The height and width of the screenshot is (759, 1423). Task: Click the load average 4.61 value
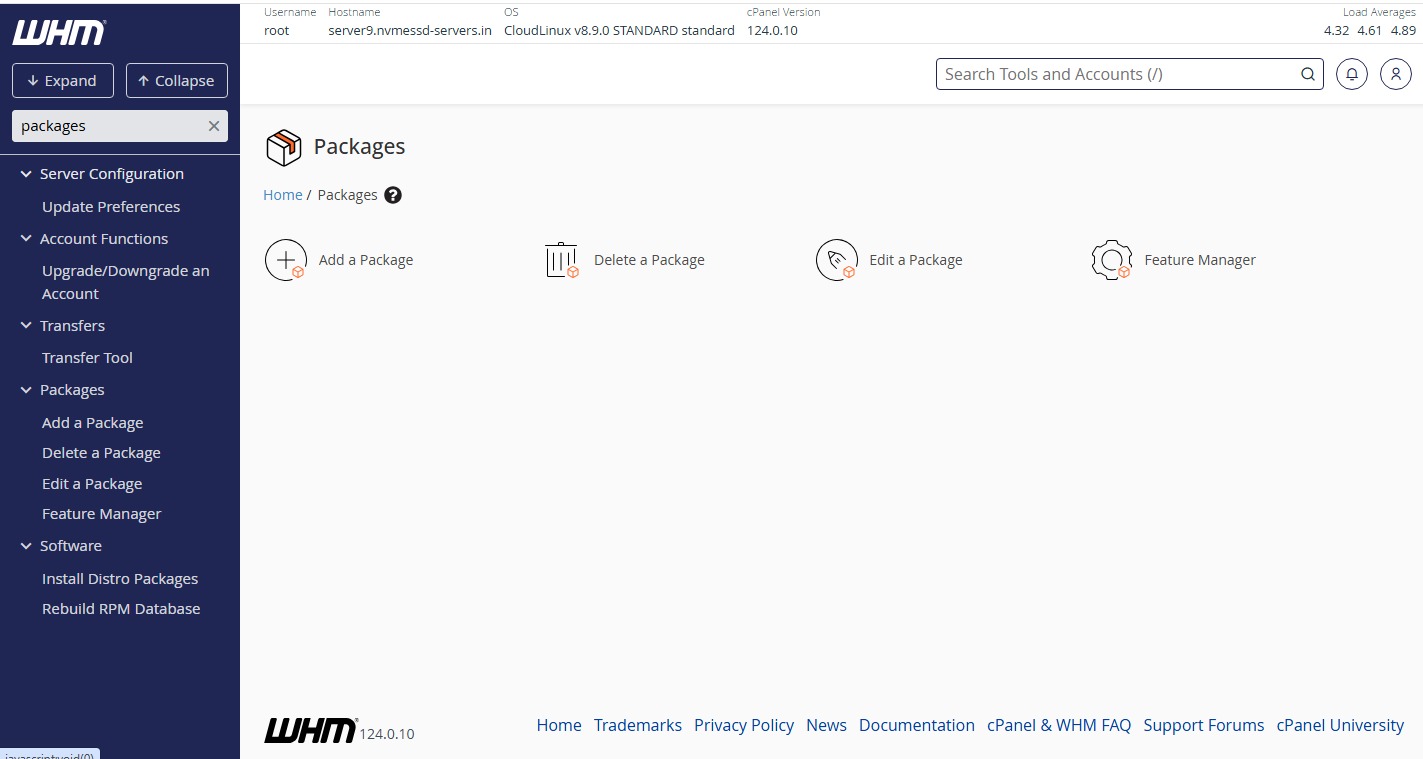pyautogui.click(x=1370, y=30)
